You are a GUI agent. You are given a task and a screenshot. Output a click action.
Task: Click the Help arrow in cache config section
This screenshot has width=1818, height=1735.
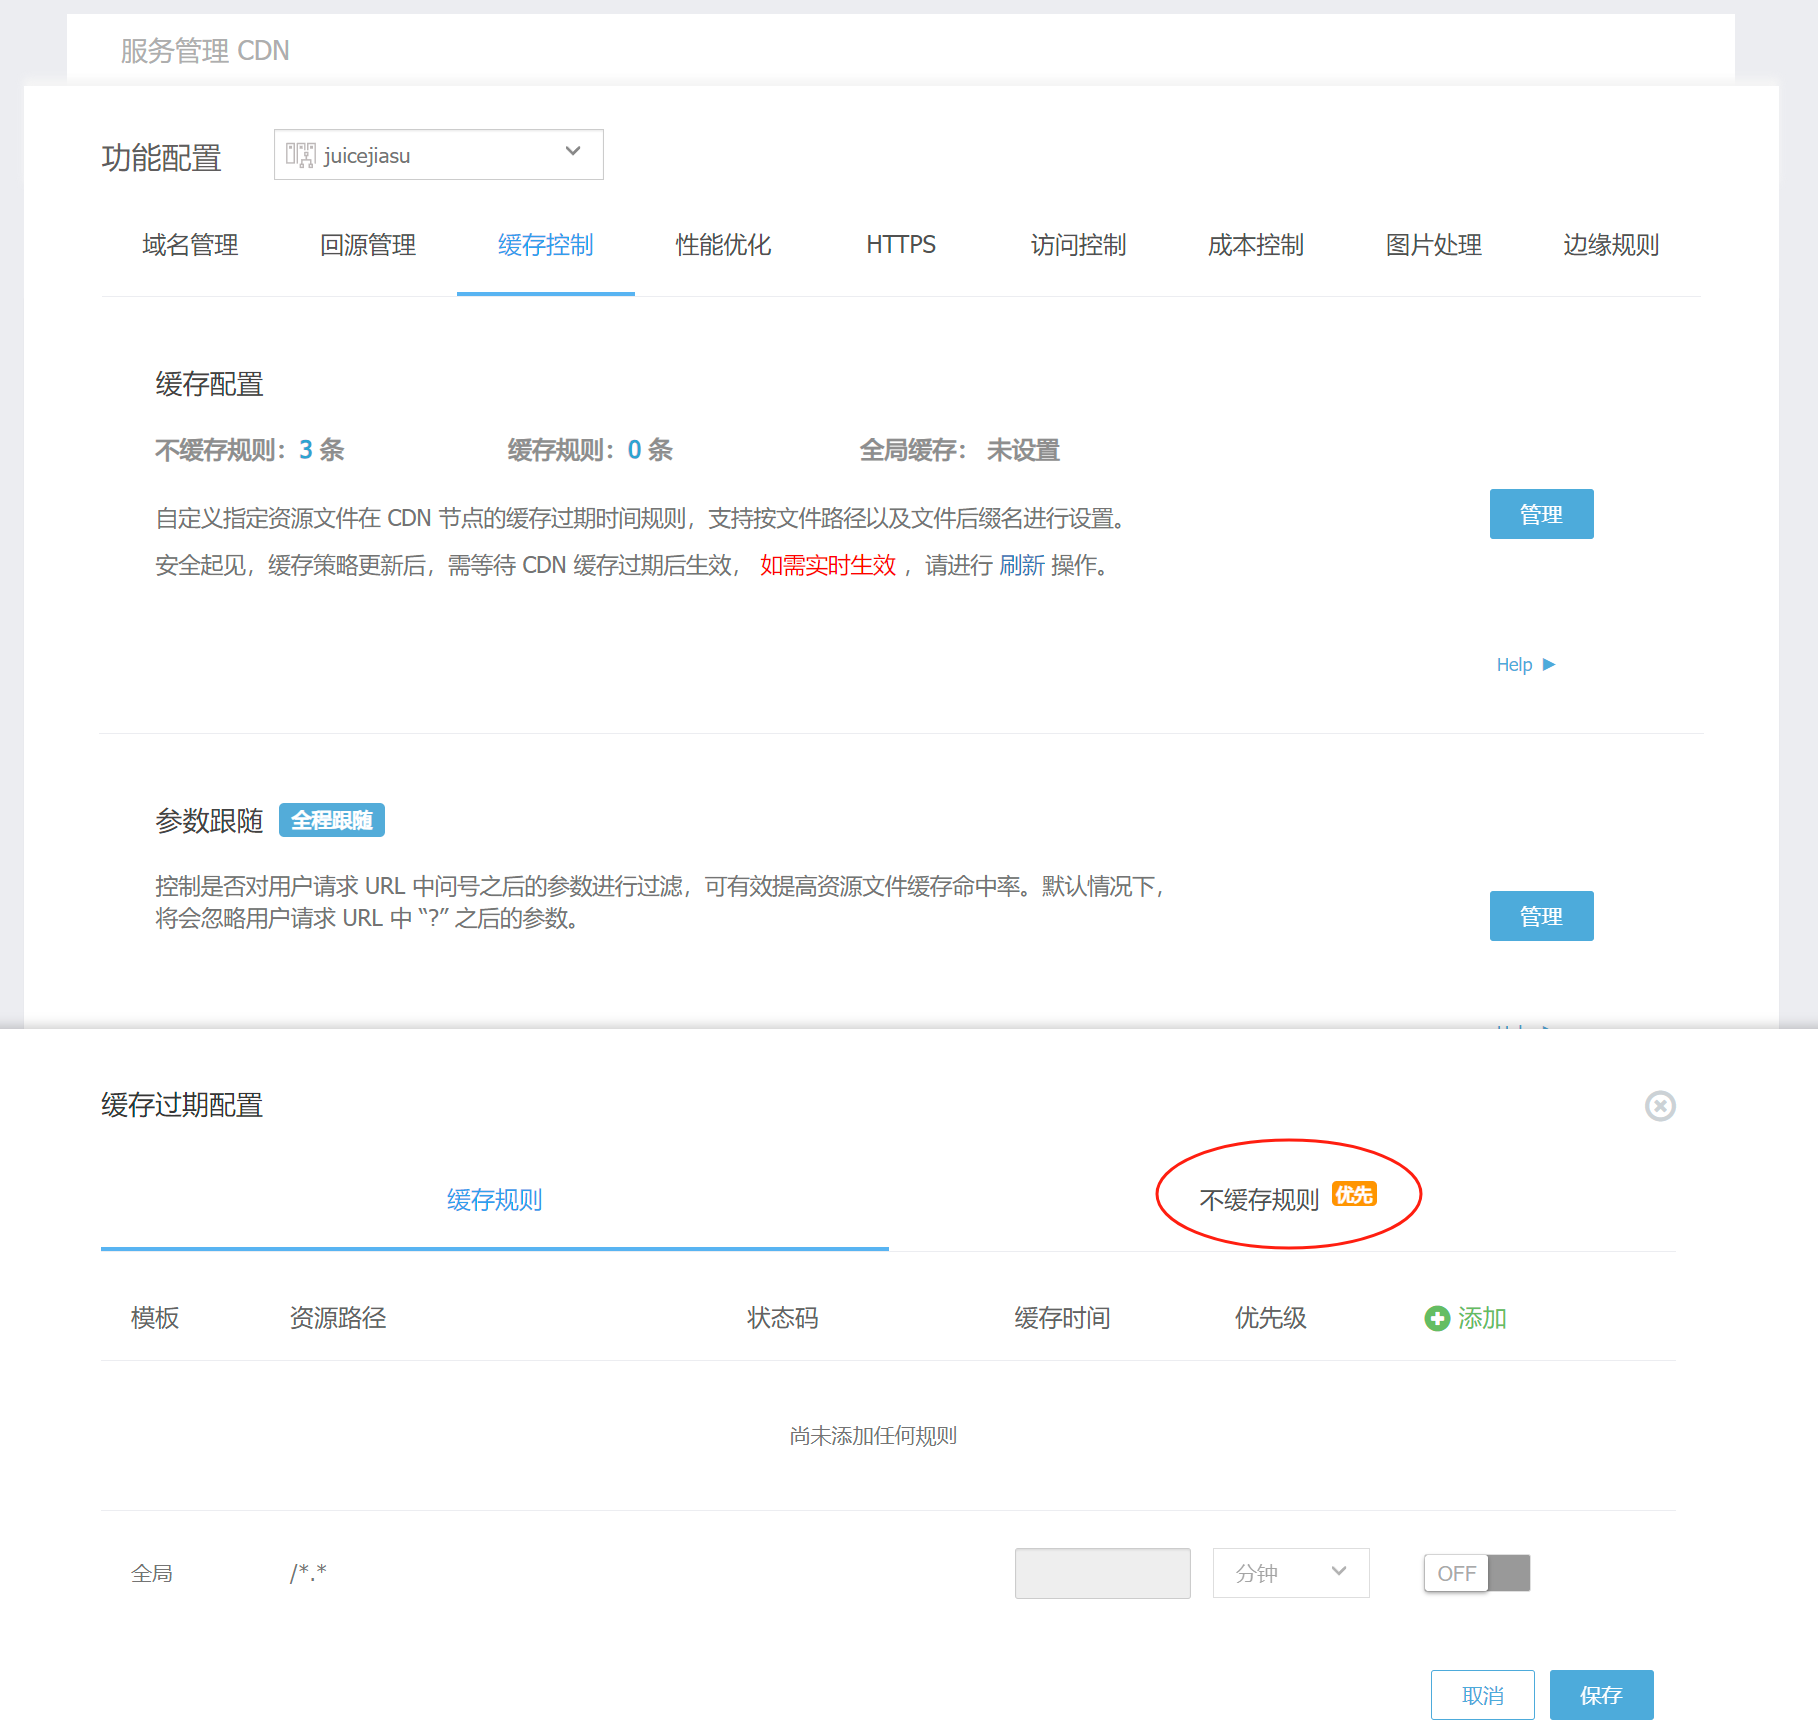(x=1549, y=664)
